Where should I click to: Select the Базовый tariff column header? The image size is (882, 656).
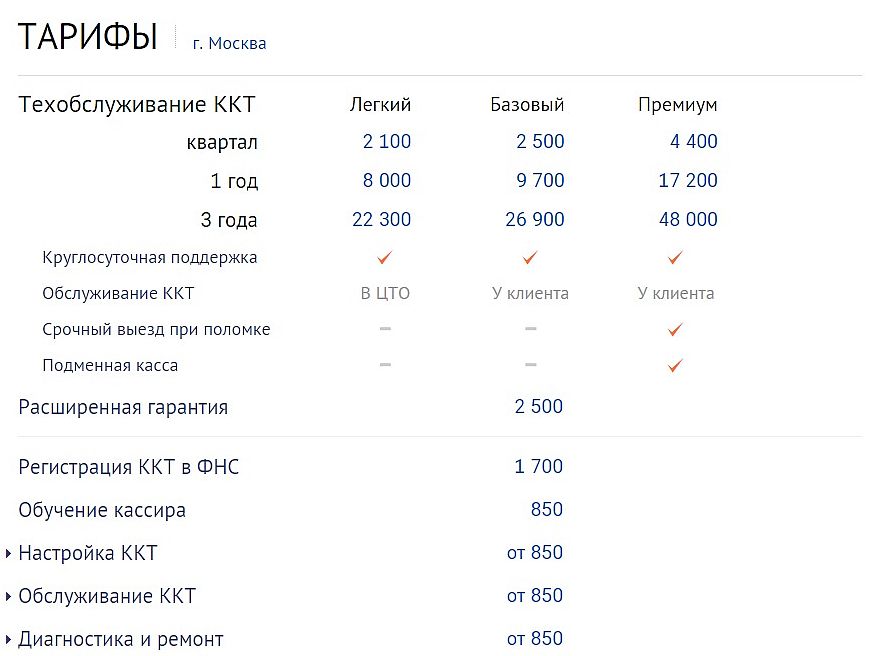click(x=527, y=105)
